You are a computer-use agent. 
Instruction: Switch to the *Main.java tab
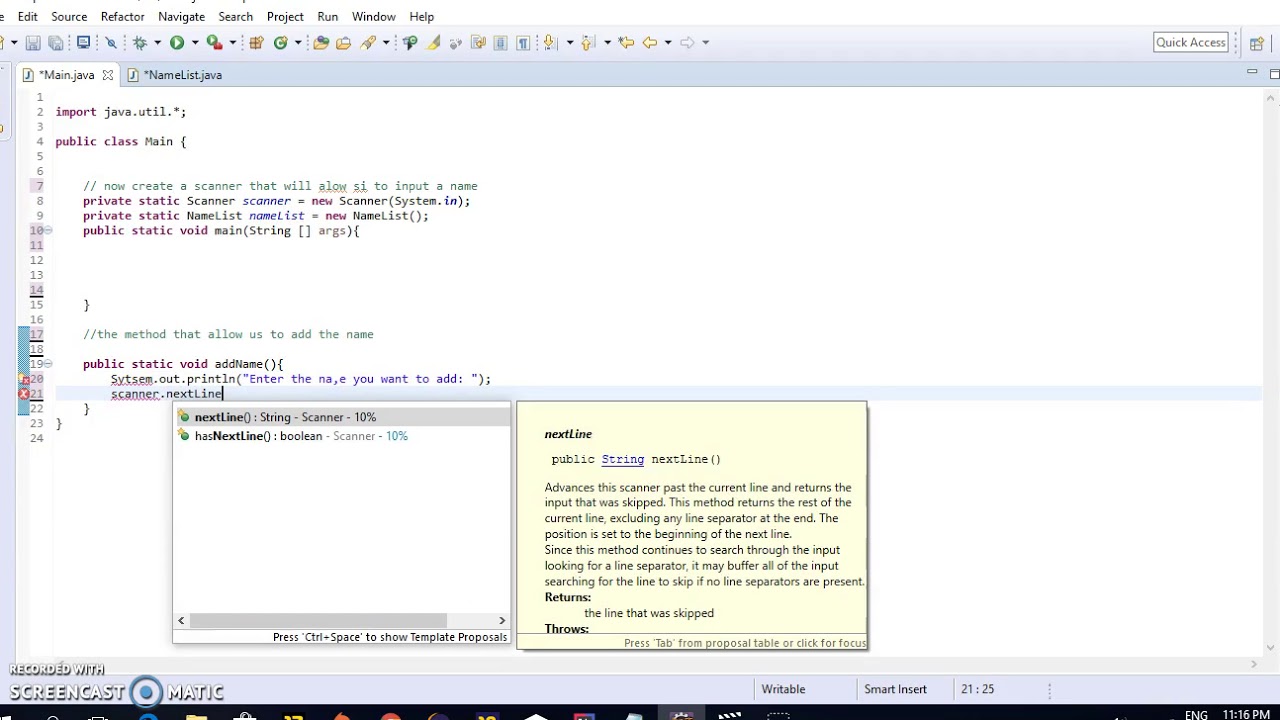coord(66,75)
